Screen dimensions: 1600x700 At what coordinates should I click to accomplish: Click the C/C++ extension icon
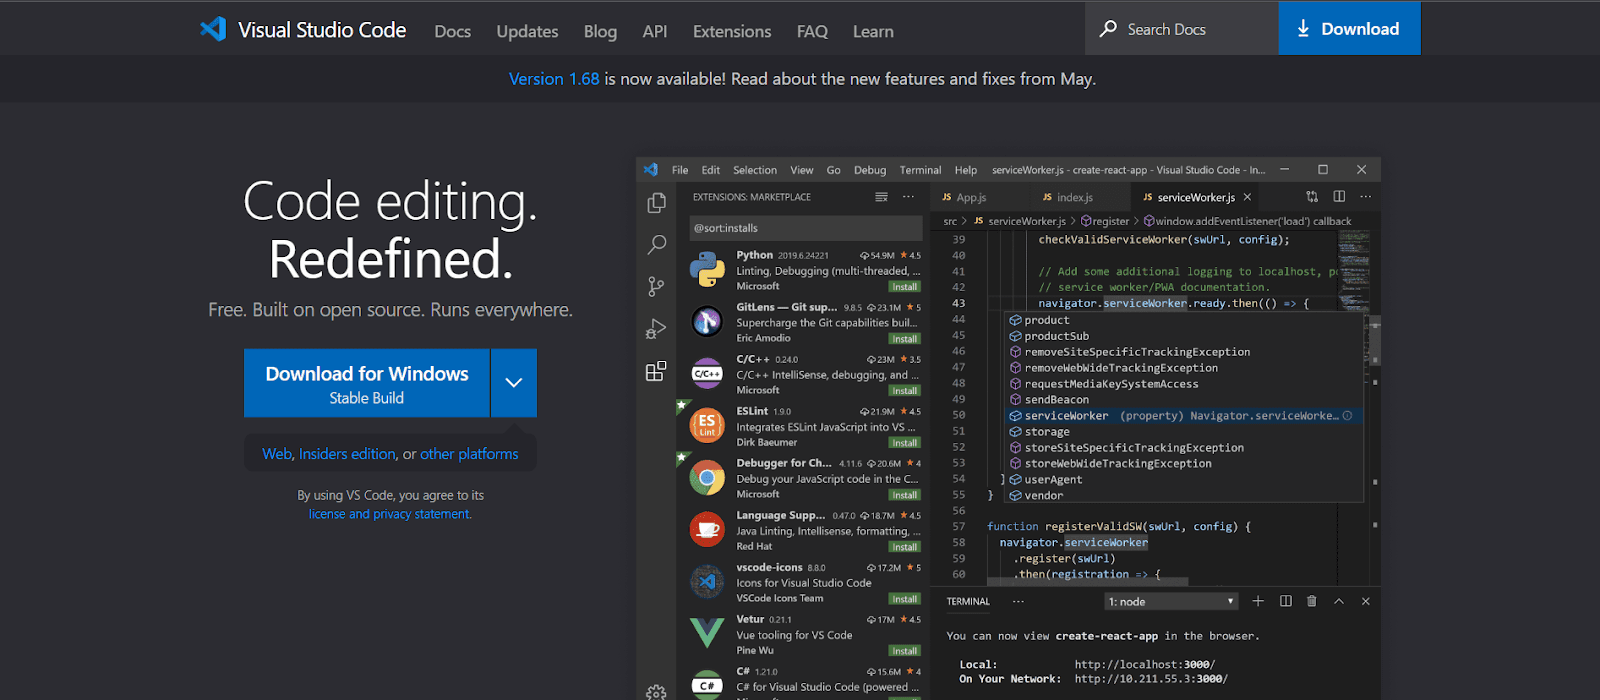point(707,373)
